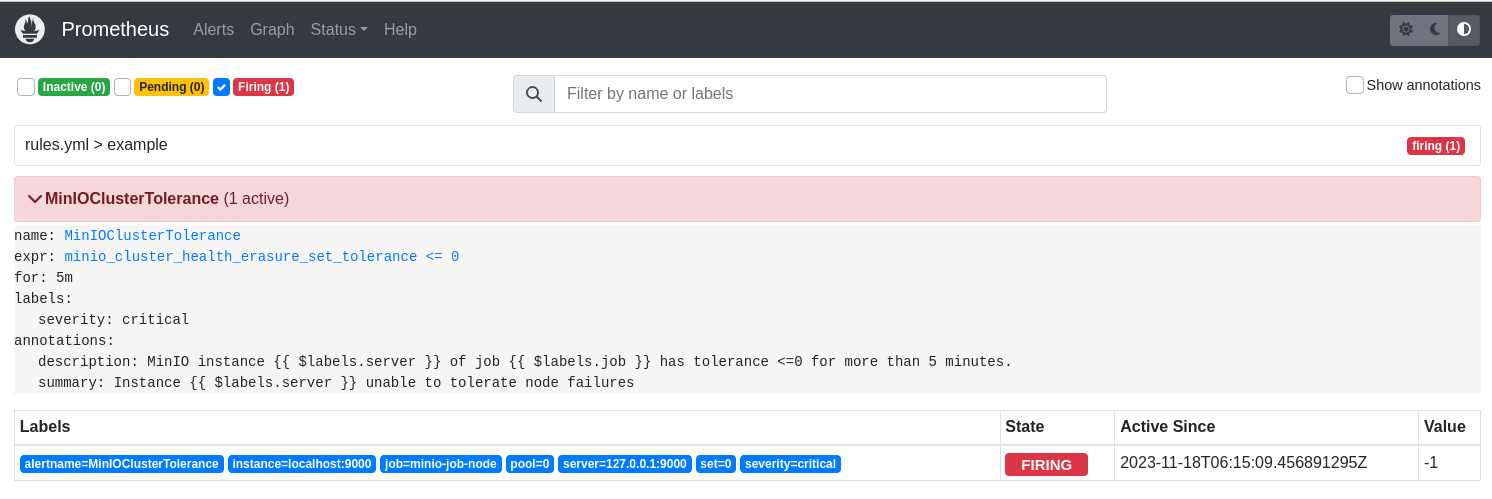Open the Alerts page

[x=213, y=30]
